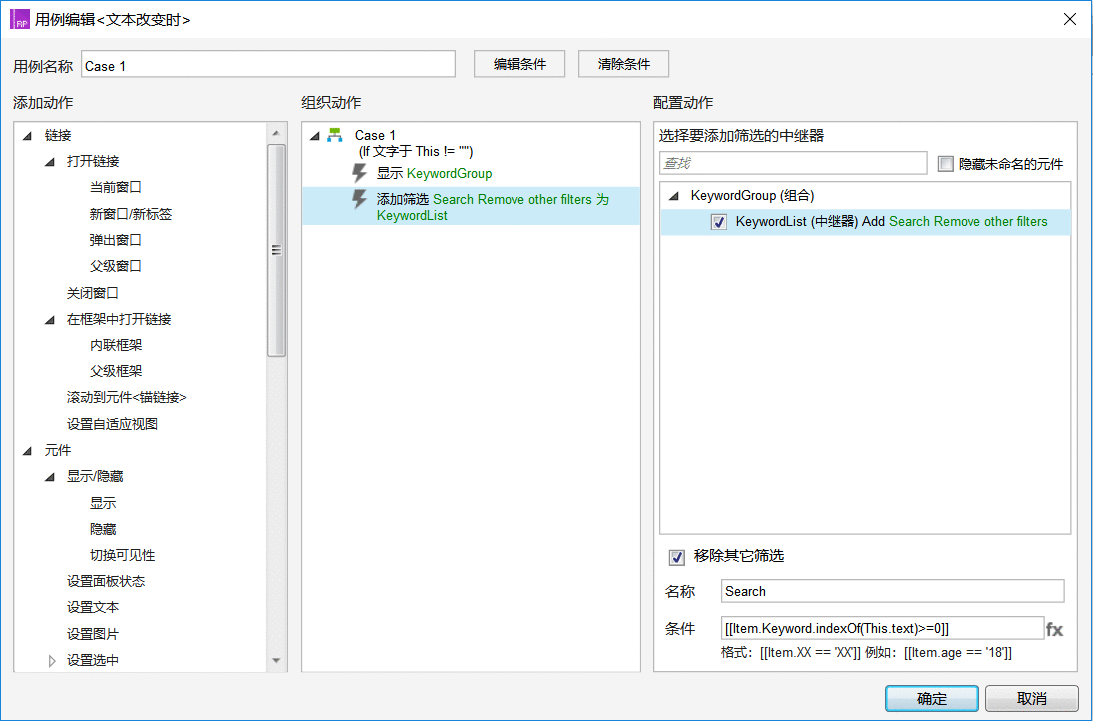The height and width of the screenshot is (721, 1093).
Task: Click lightning icon of 添加筛选 action
Action: coord(359,199)
